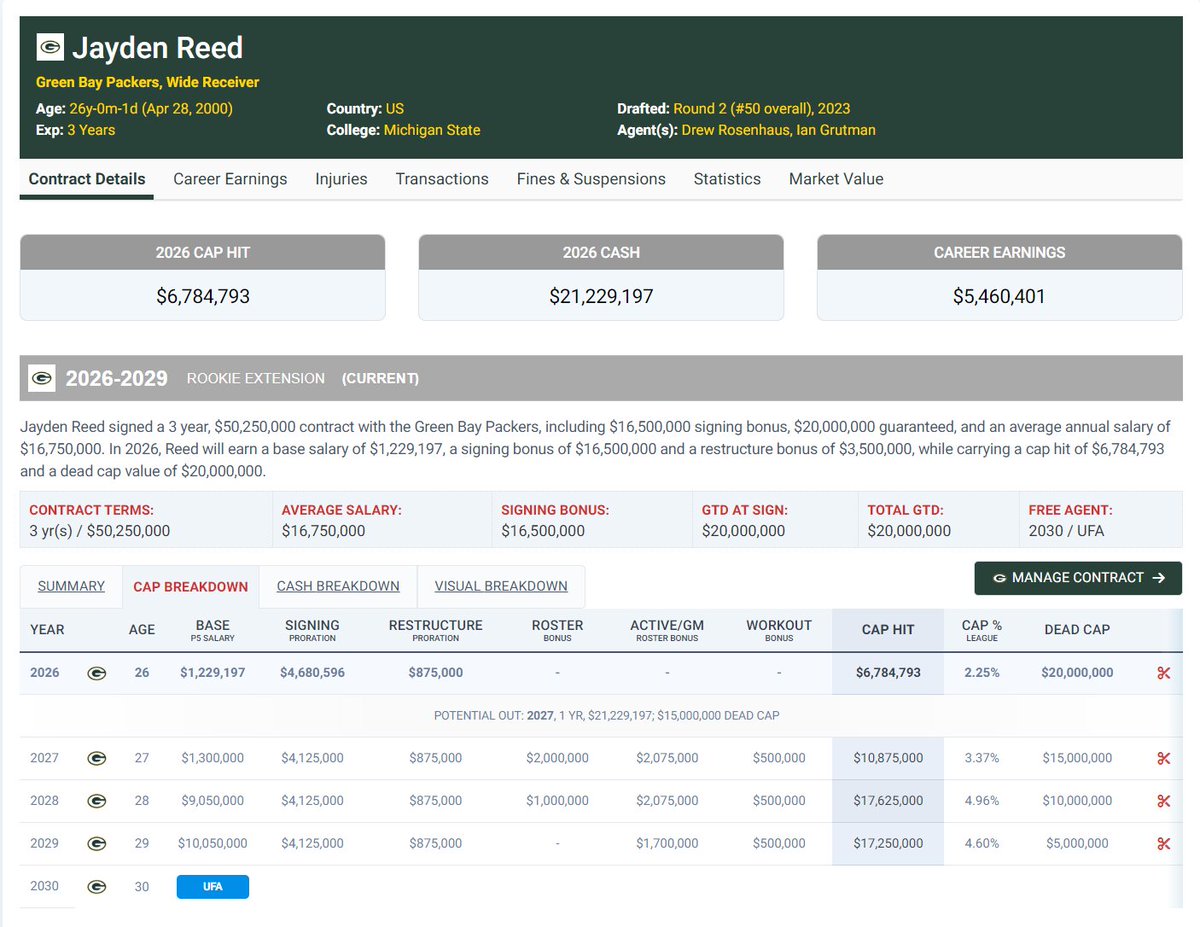This screenshot has width=1200, height=927.
Task: Click the red scissors icon for 2029
Action: point(1163,843)
